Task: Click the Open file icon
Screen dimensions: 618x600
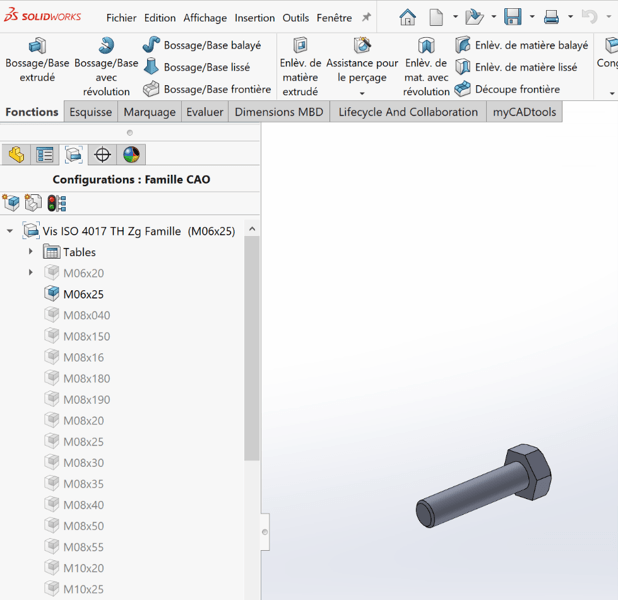Action: click(474, 17)
